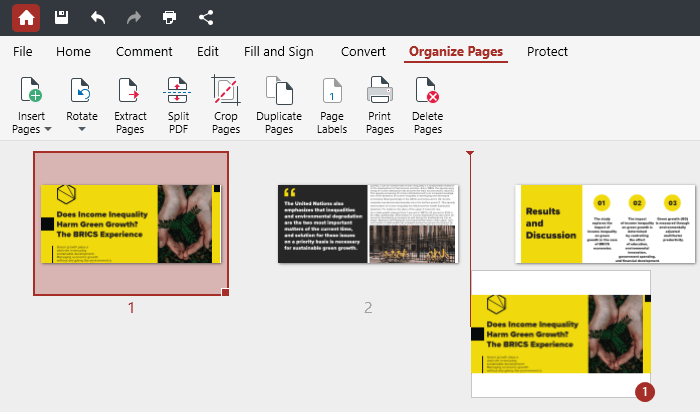Image resolution: width=700 pixels, height=412 pixels.
Task: Open the Edit tab
Action: pyautogui.click(x=208, y=52)
